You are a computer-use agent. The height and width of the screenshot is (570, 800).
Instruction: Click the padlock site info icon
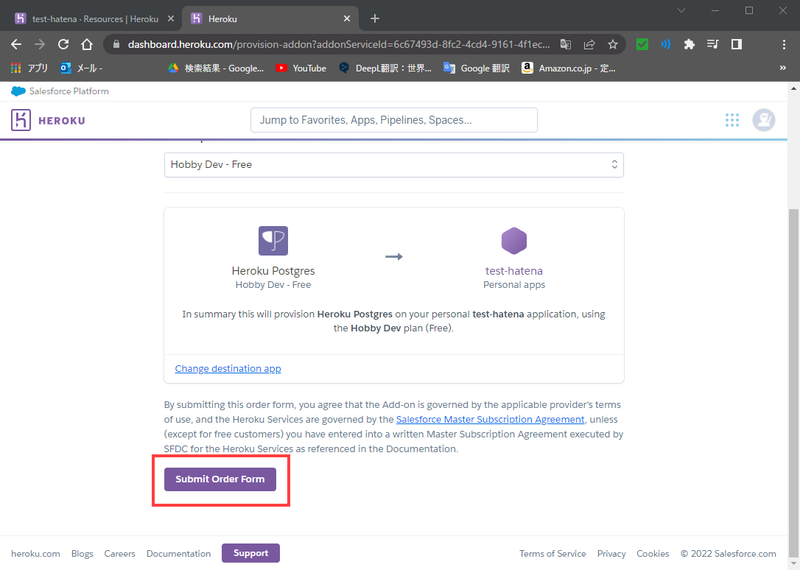116,44
